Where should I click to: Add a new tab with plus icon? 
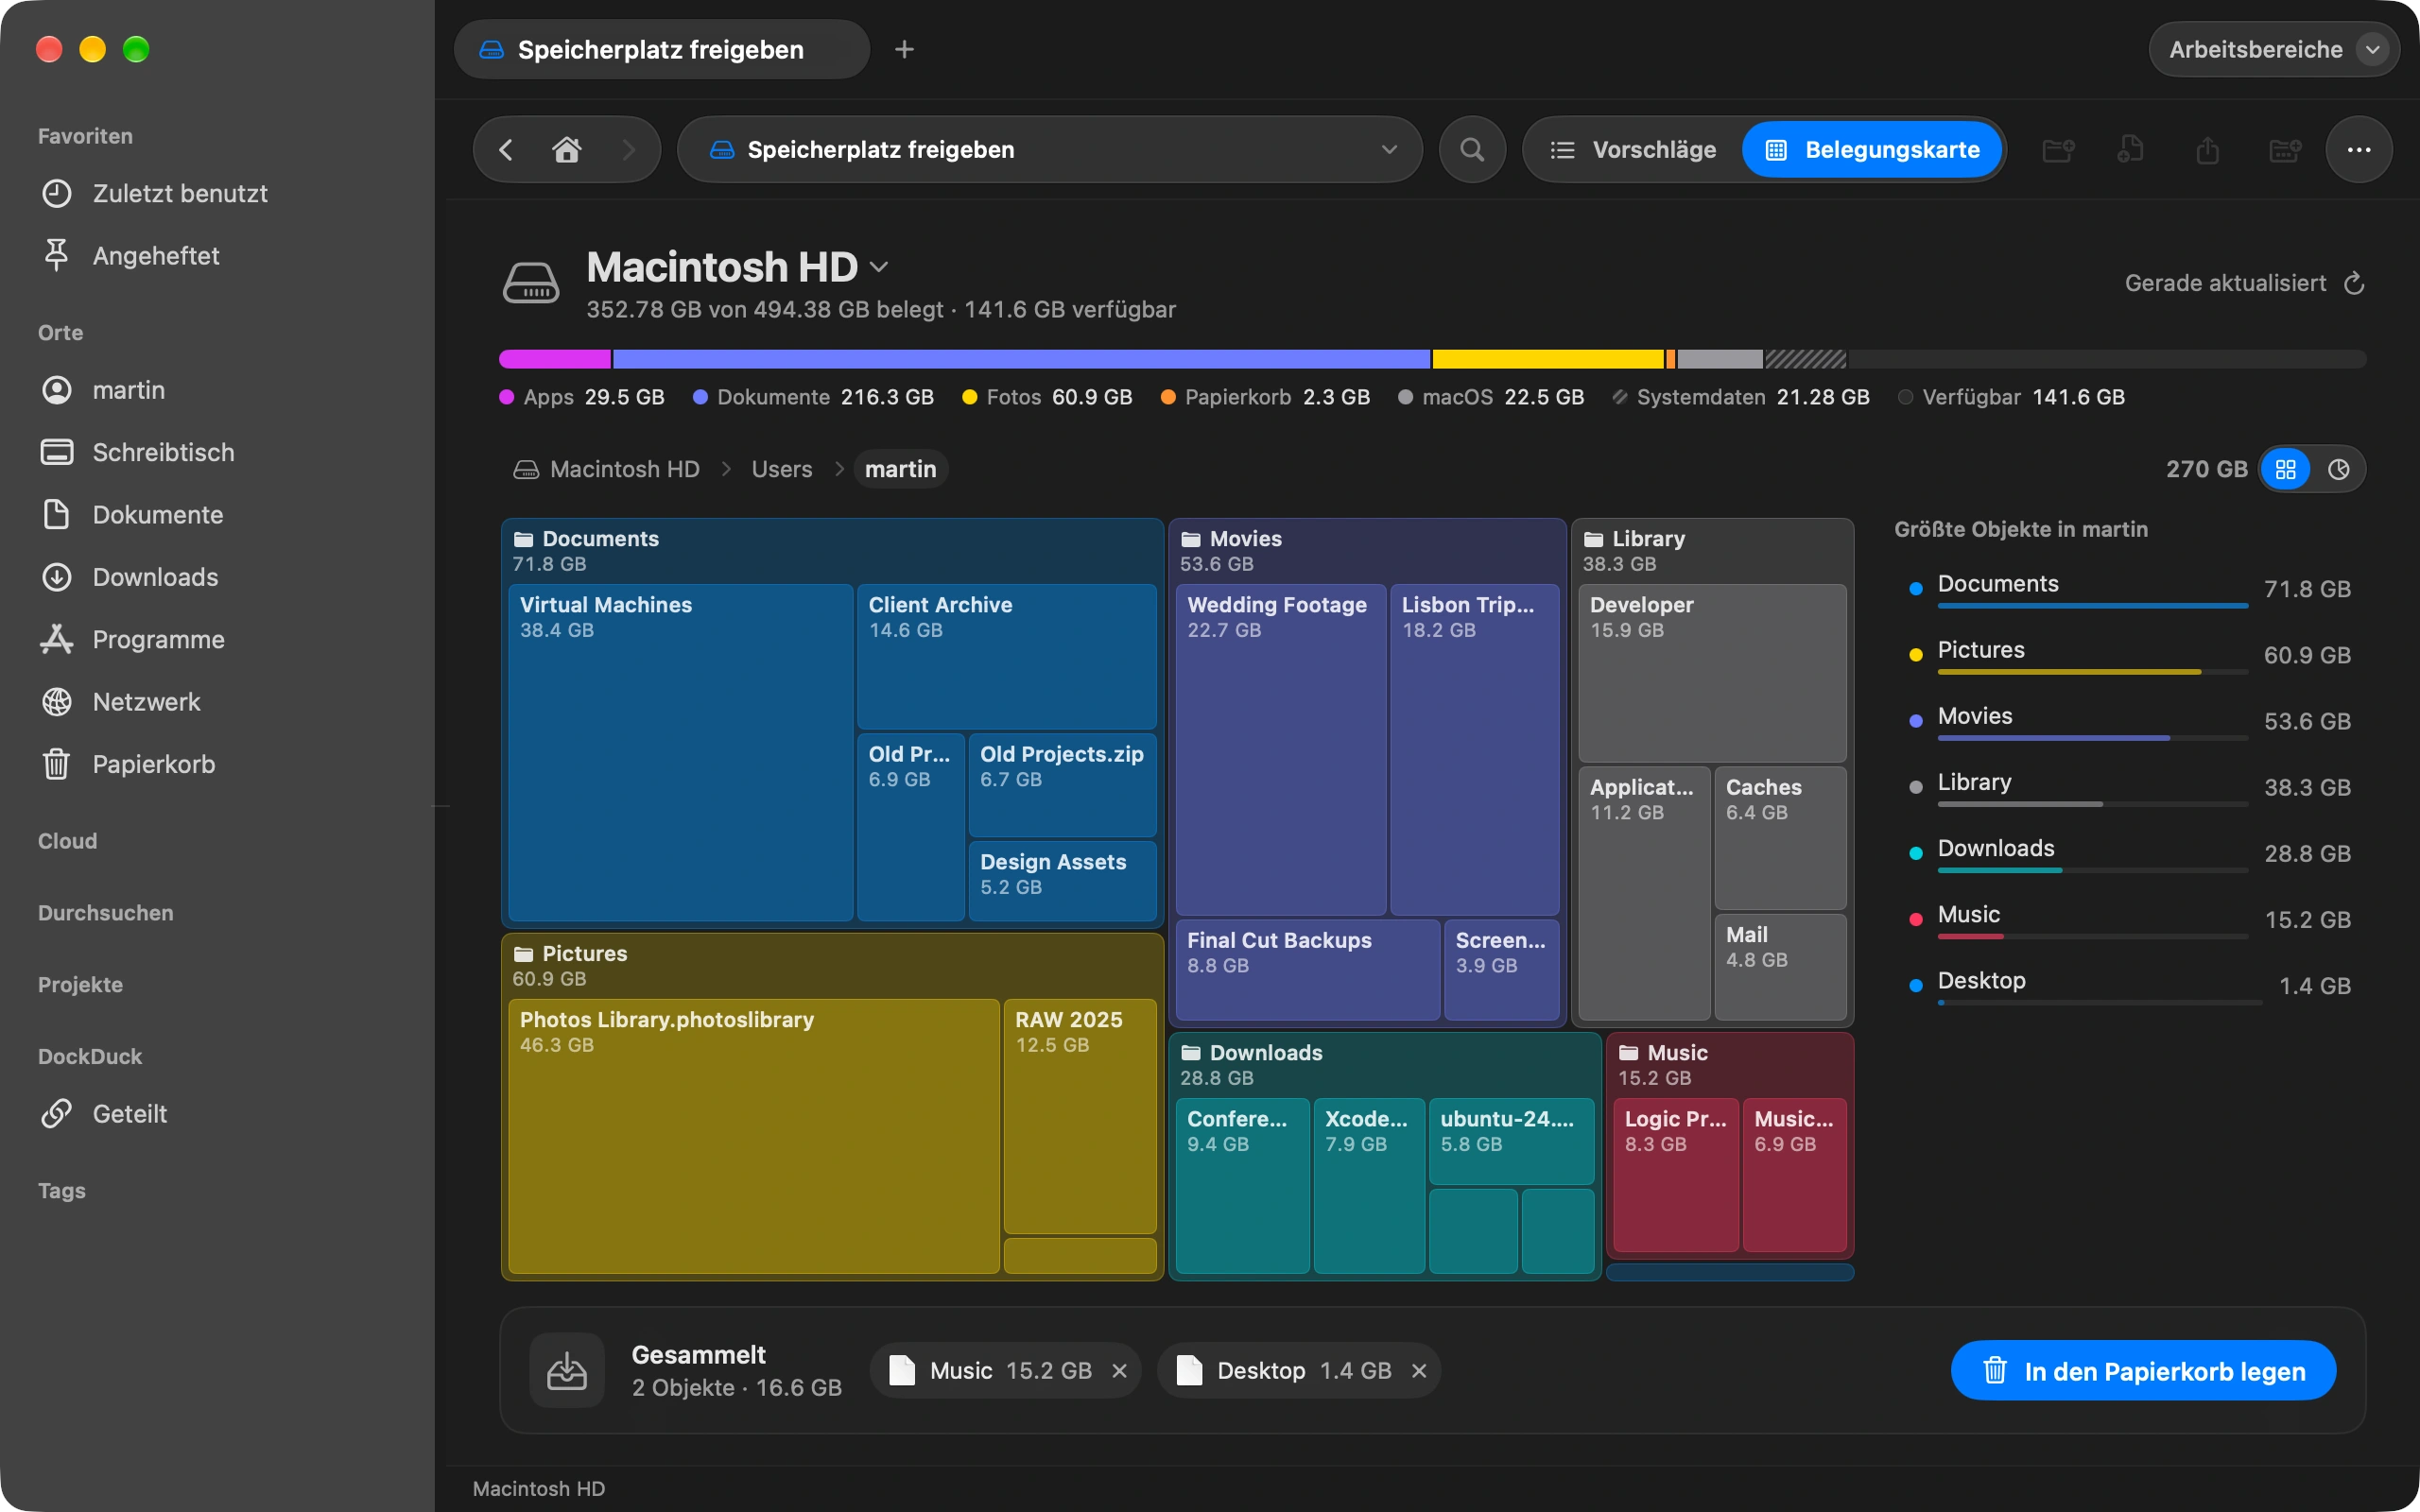point(904,49)
